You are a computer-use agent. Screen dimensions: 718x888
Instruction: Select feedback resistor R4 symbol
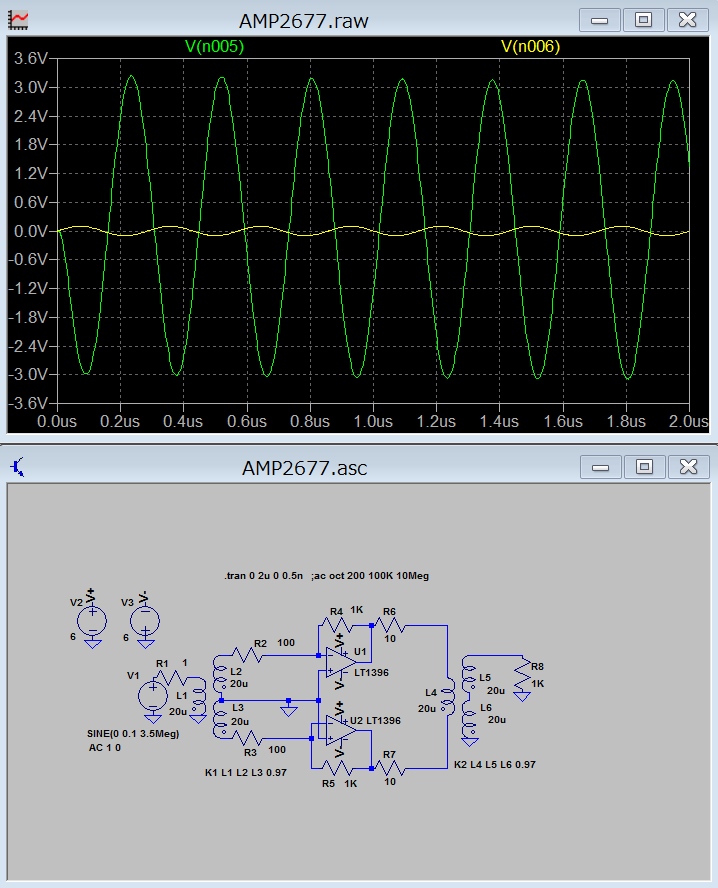(x=336, y=626)
